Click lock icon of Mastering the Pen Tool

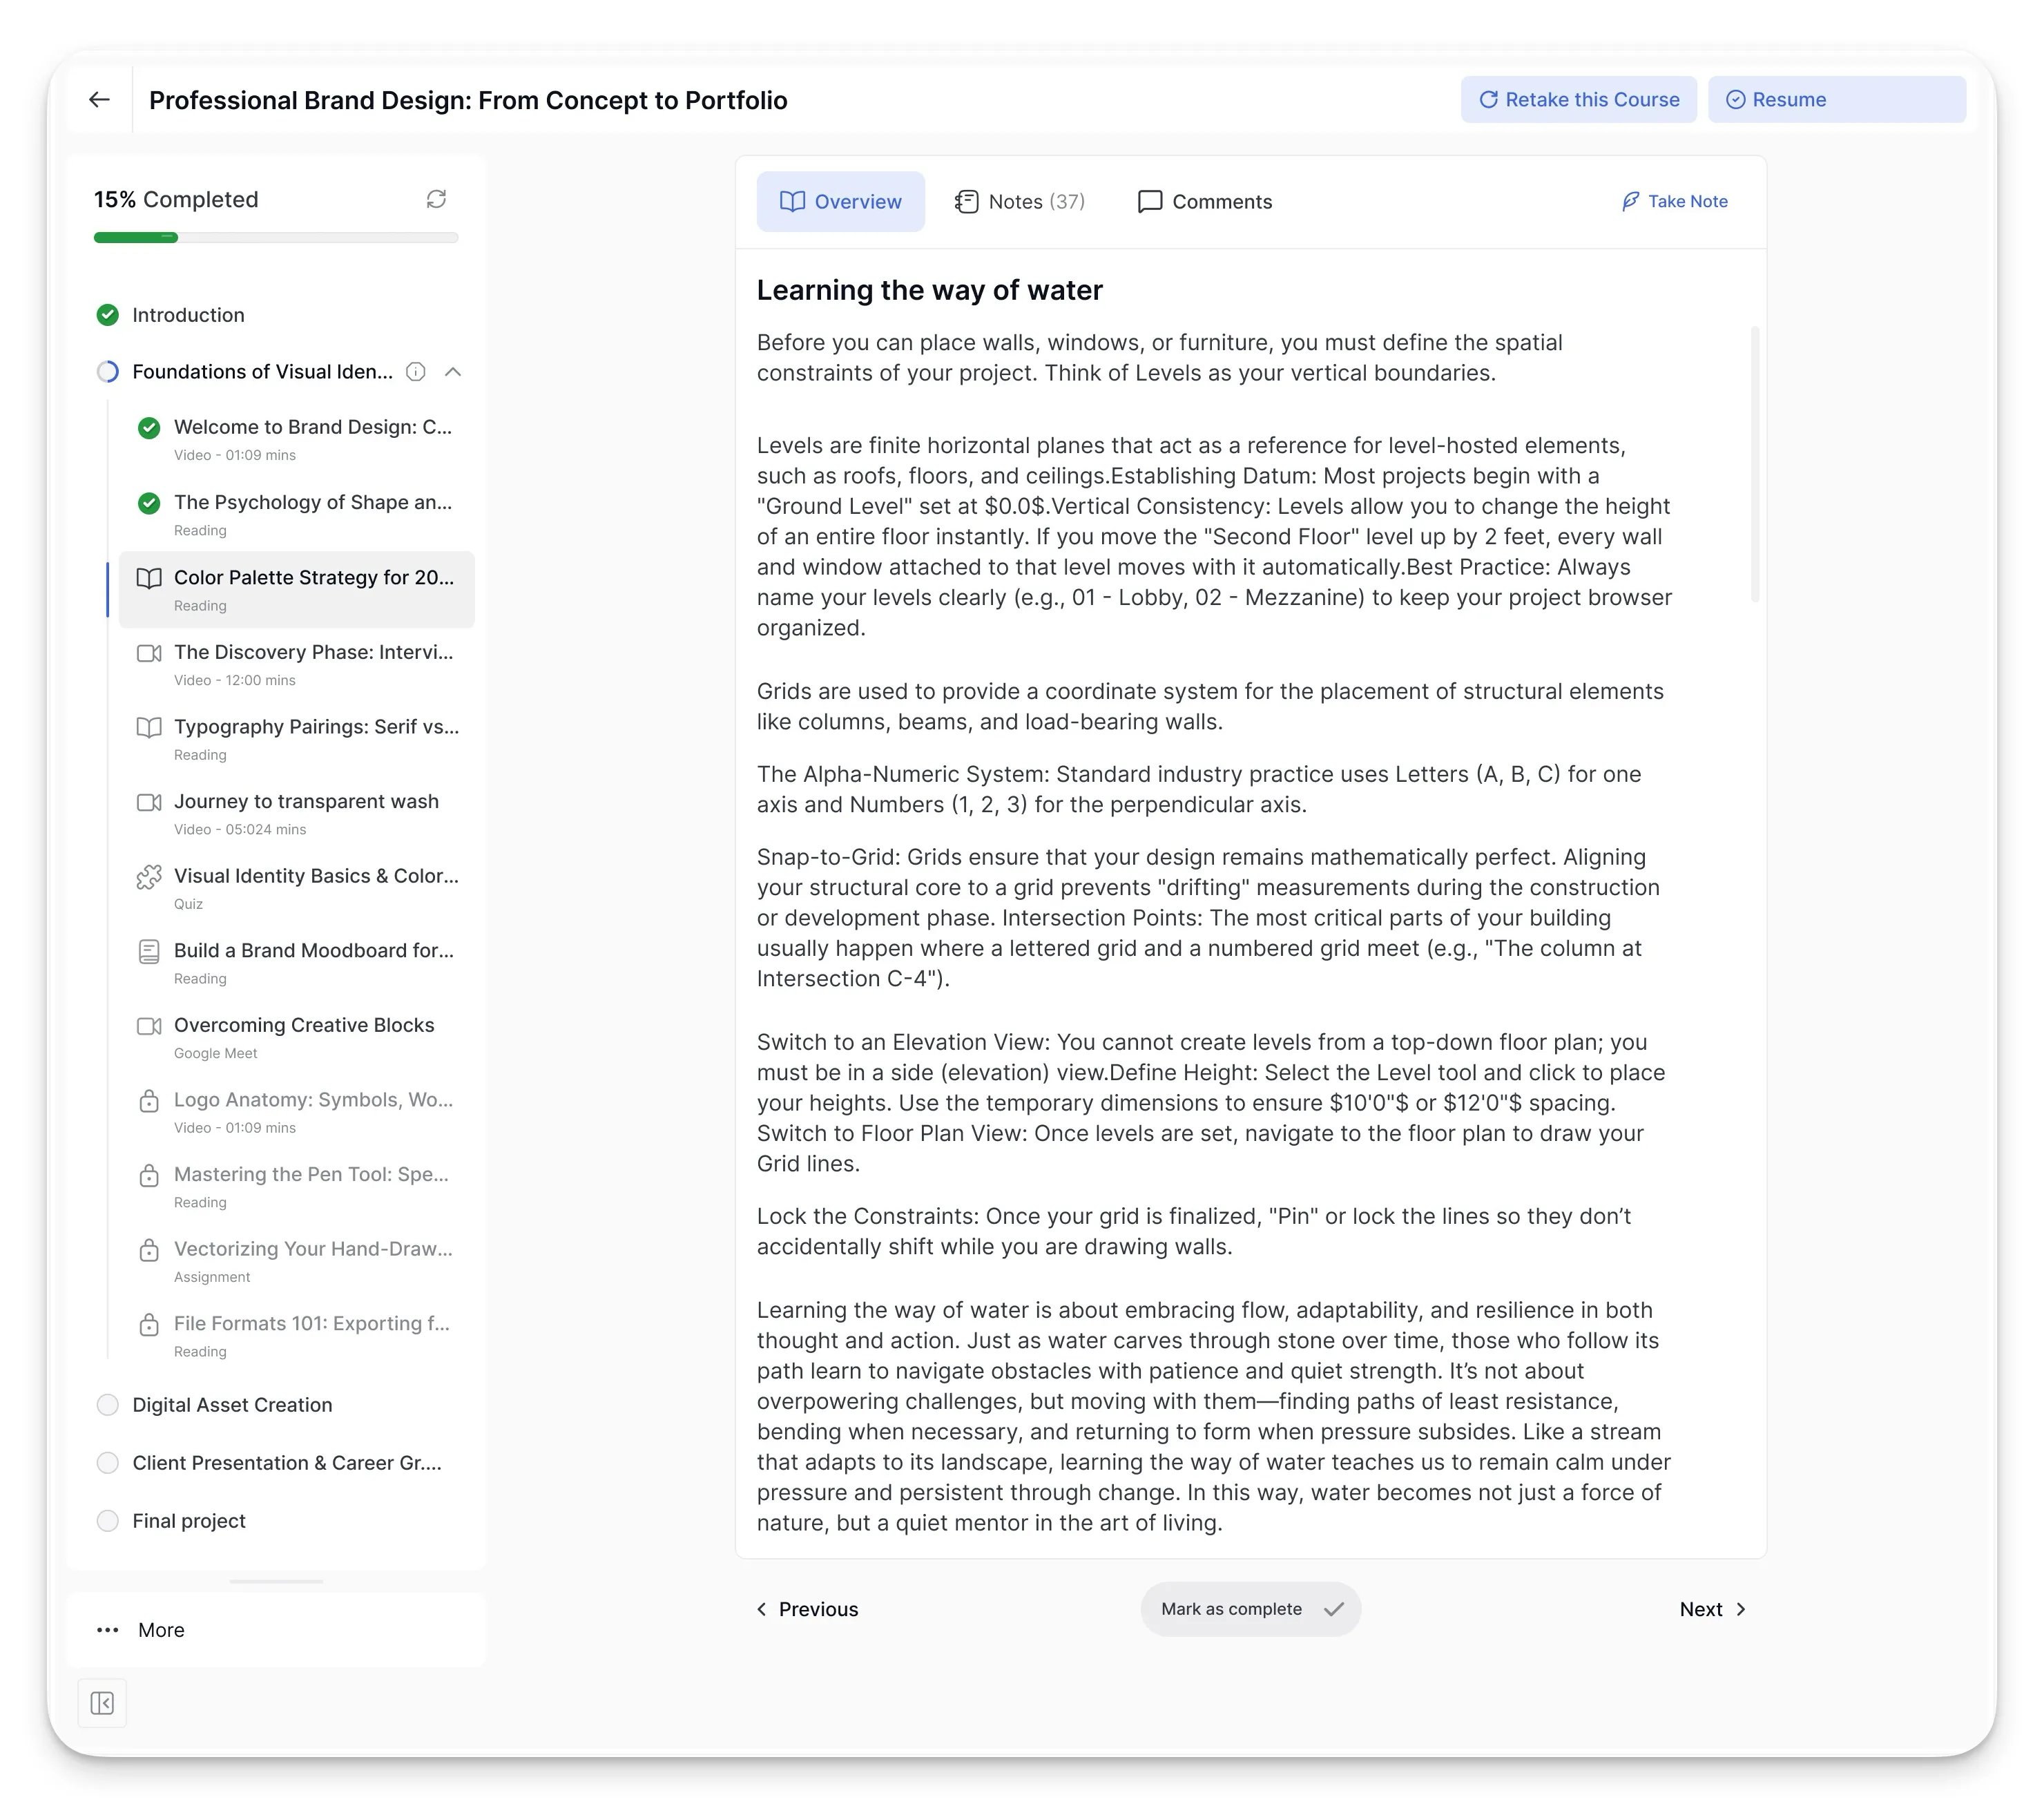click(x=149, y=1175)
